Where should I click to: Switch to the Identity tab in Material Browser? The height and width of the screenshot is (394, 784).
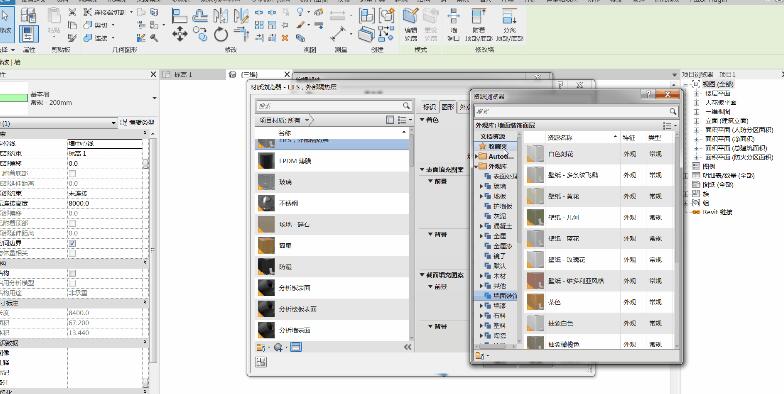click(x=430, y=107)
